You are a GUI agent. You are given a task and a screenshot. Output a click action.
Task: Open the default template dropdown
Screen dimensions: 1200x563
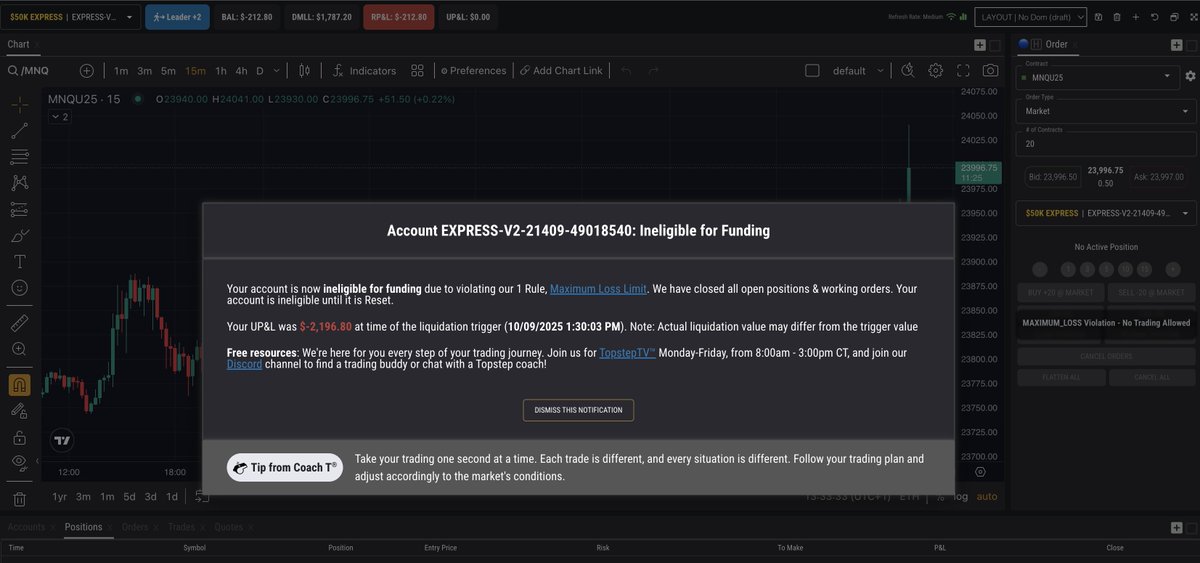[x=858, y=71]
